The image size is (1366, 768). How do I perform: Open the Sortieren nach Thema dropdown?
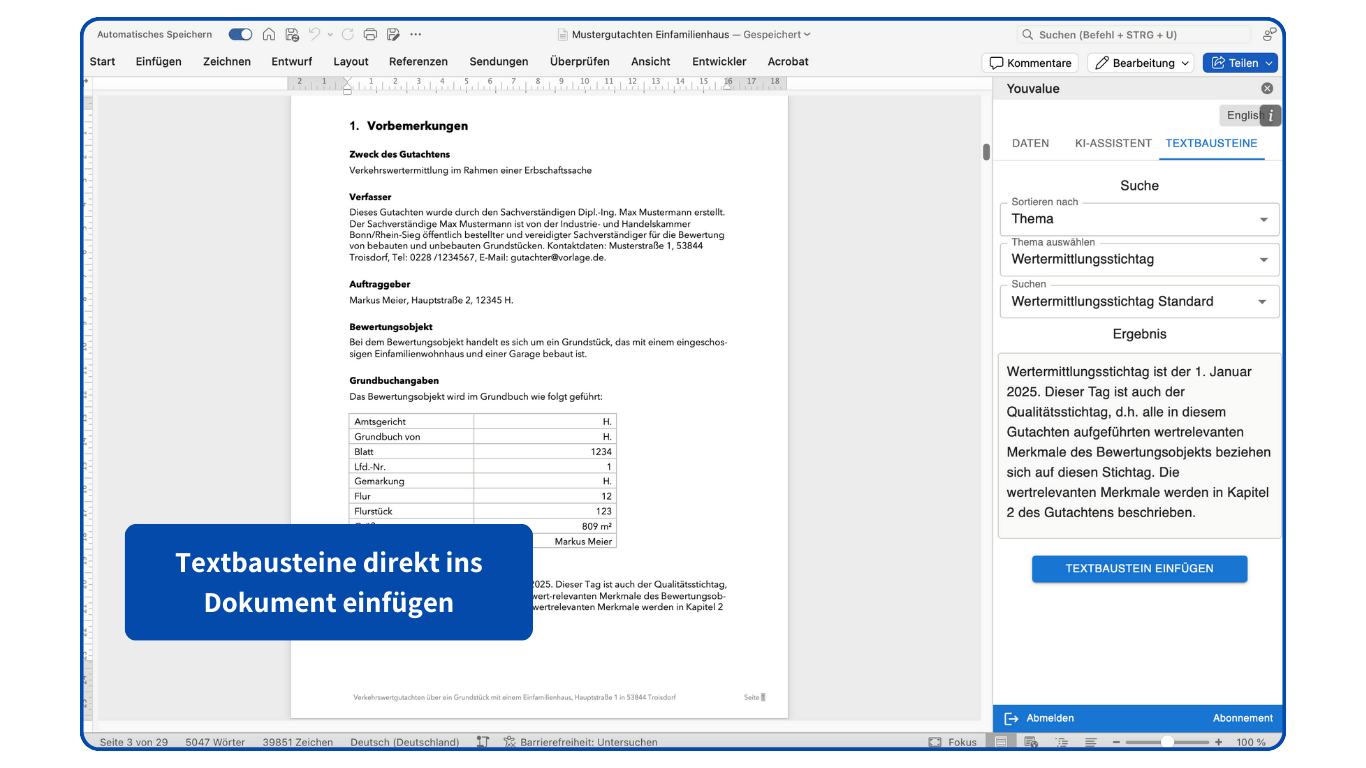(1139, 218)
